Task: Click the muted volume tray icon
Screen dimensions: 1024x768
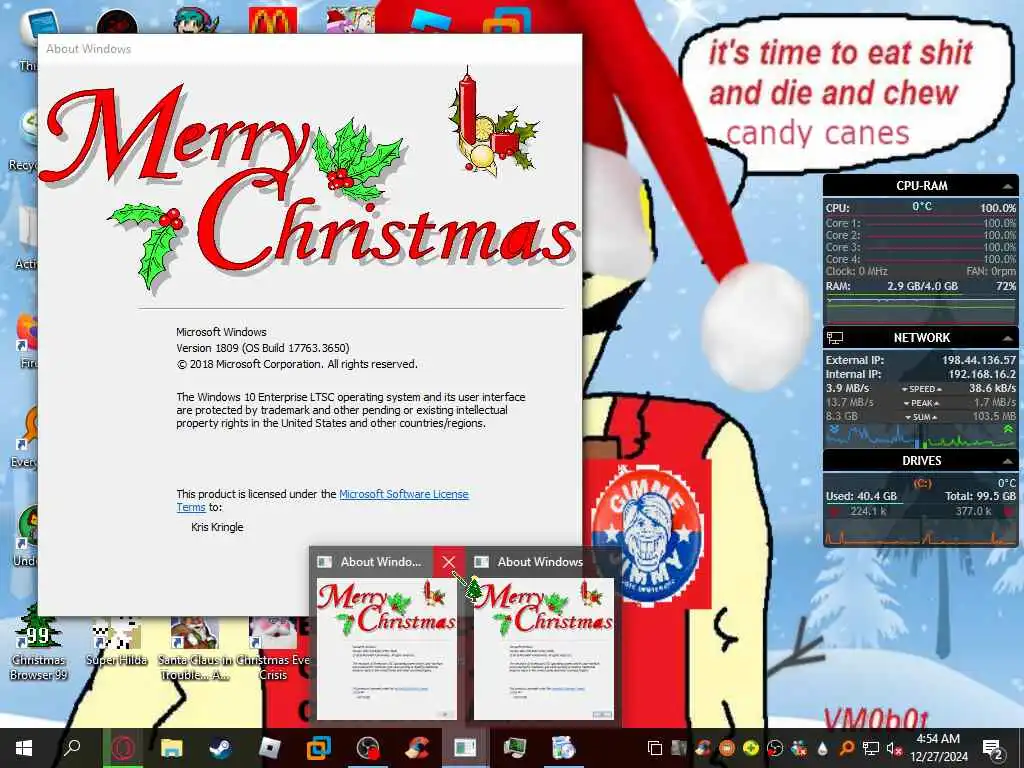Action: click(x=894, y=748)
